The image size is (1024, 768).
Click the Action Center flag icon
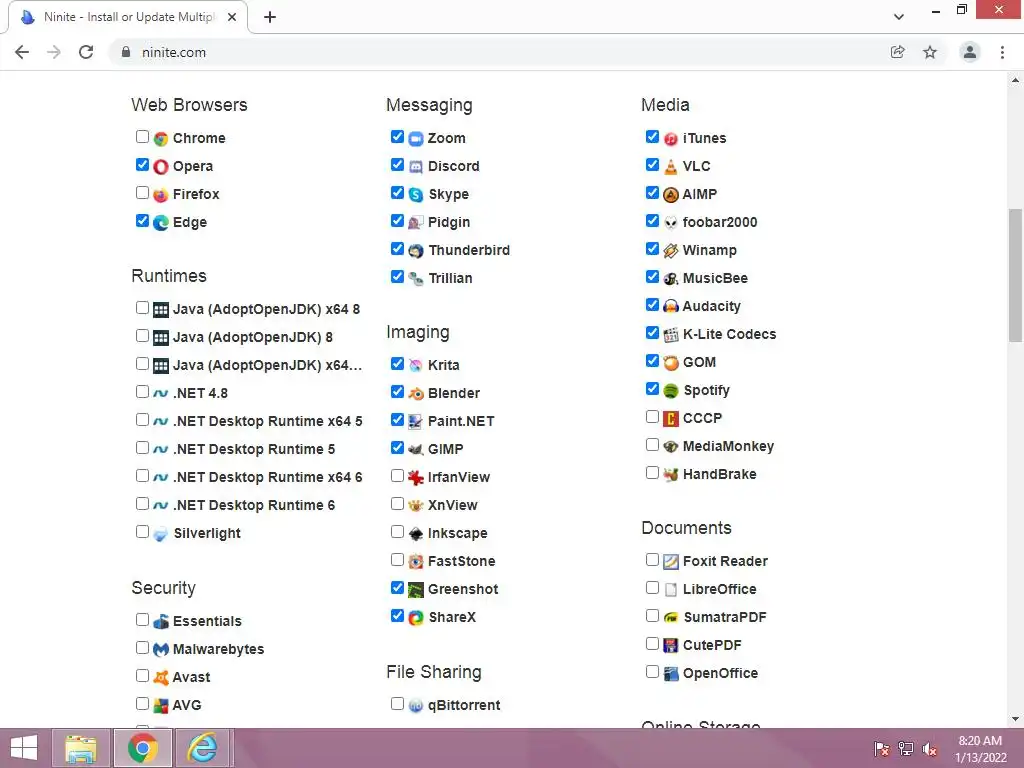882,749
